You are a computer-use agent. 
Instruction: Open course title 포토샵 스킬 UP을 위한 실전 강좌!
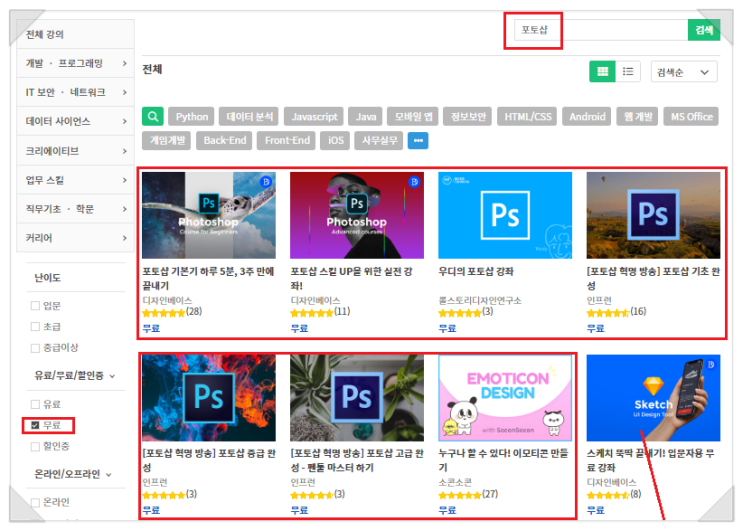click(351, 279)
